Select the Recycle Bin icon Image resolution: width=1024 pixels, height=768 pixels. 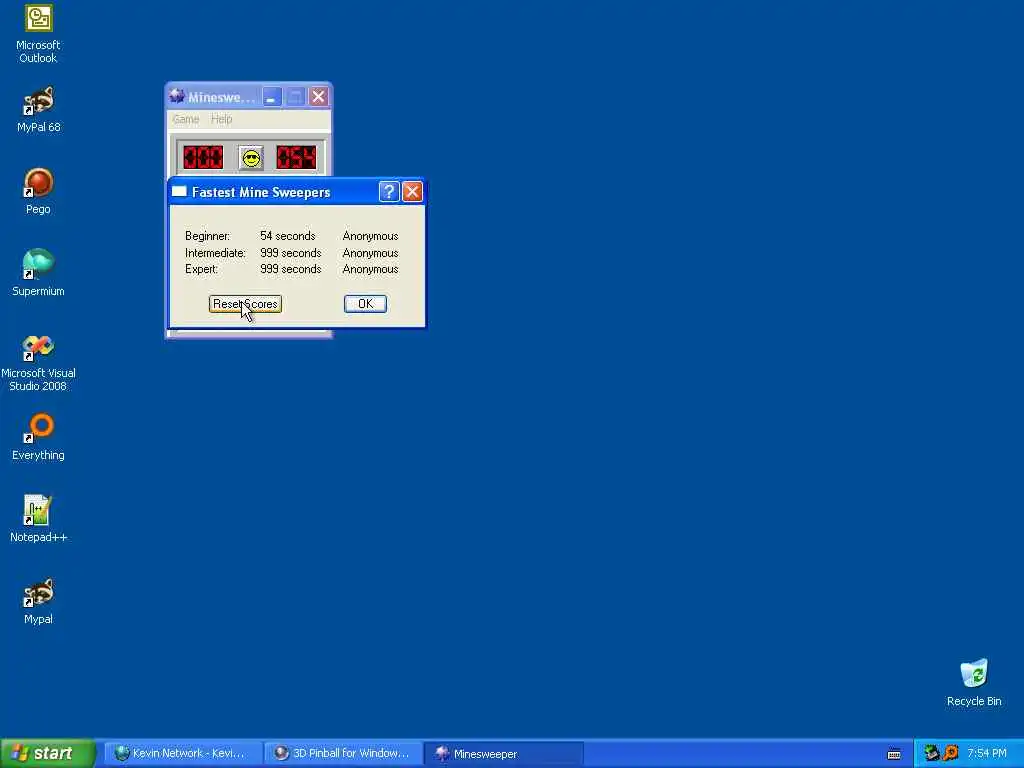click(x=974, y=683)
